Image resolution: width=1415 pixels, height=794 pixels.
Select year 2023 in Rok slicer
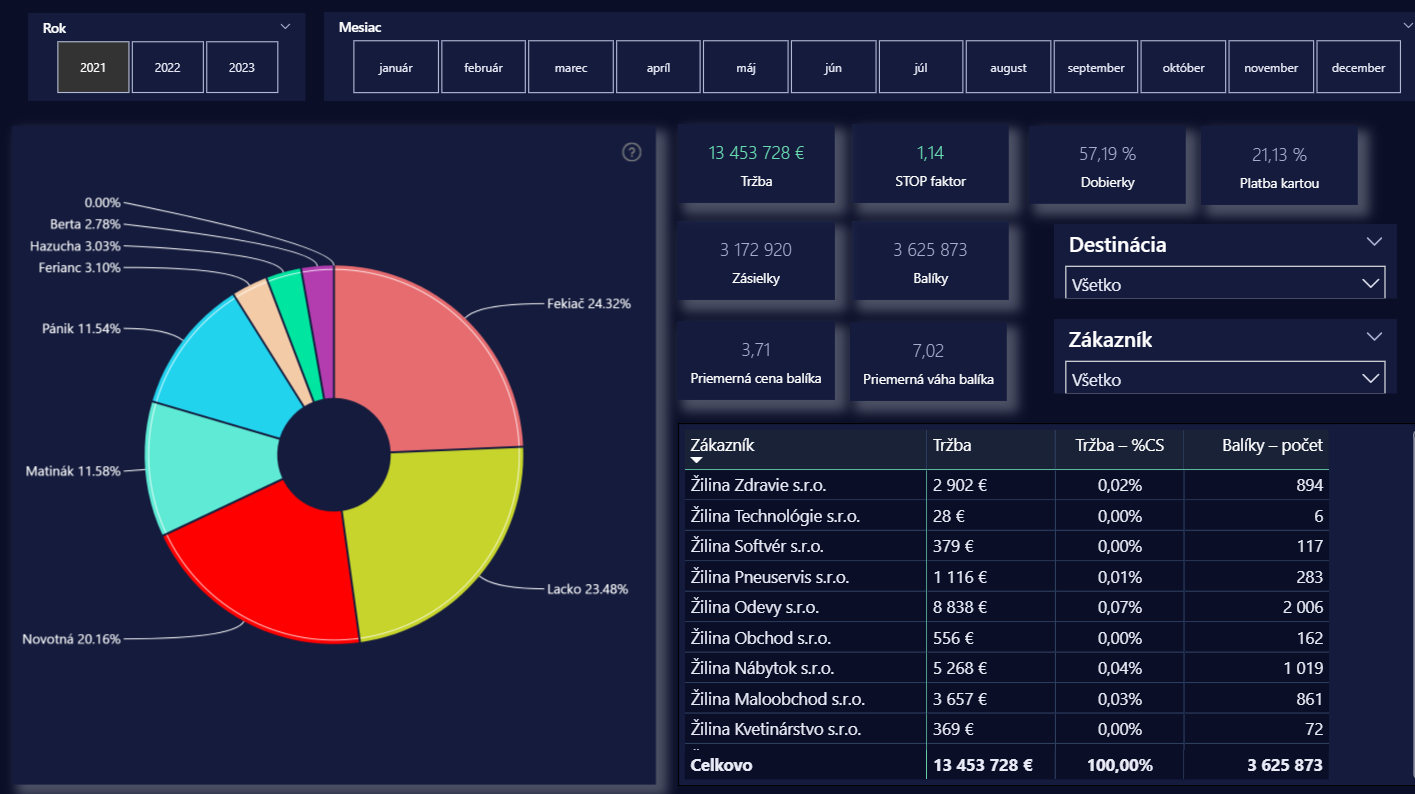pos(242,68)
